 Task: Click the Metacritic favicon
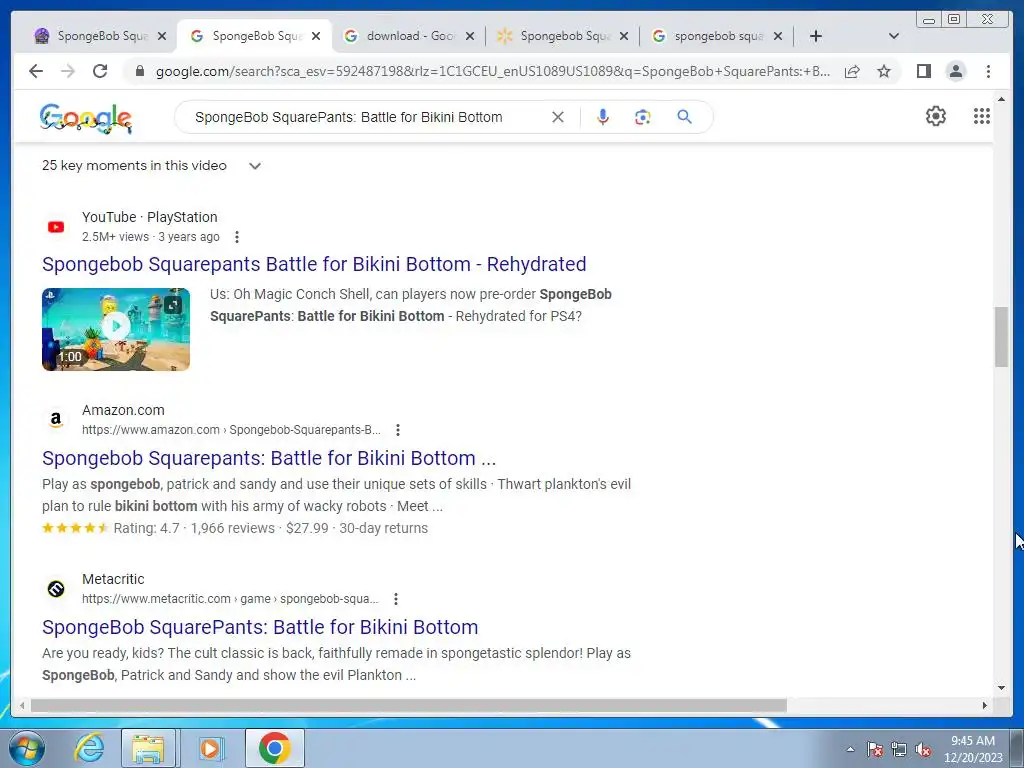pyautogui.click(x=56, y=589)
